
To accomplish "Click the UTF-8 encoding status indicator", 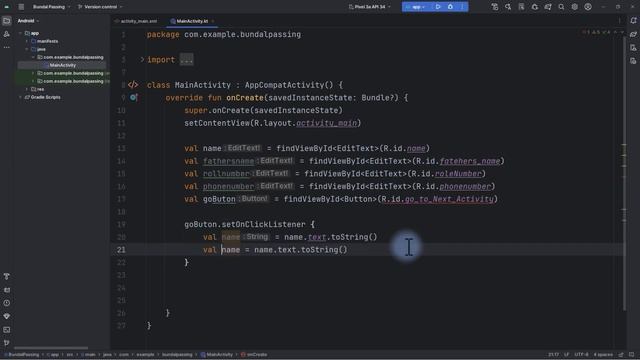I will pos(581,355).
